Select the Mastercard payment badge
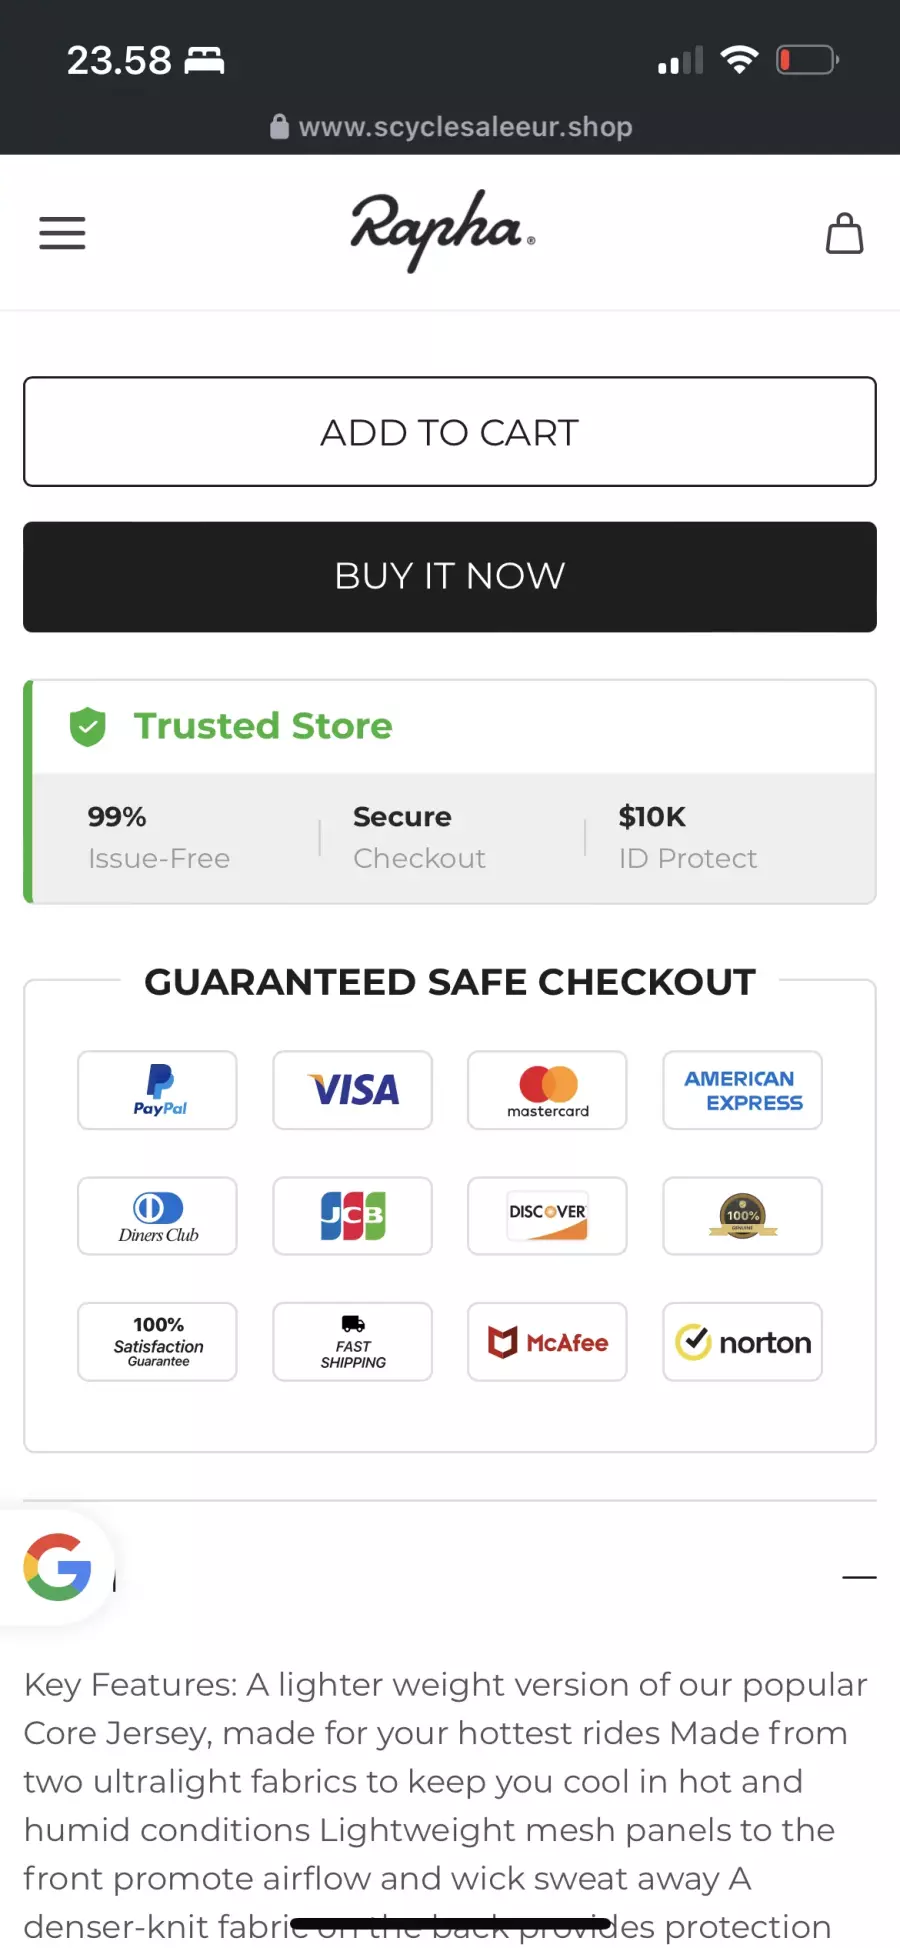 pos(547,1090)
